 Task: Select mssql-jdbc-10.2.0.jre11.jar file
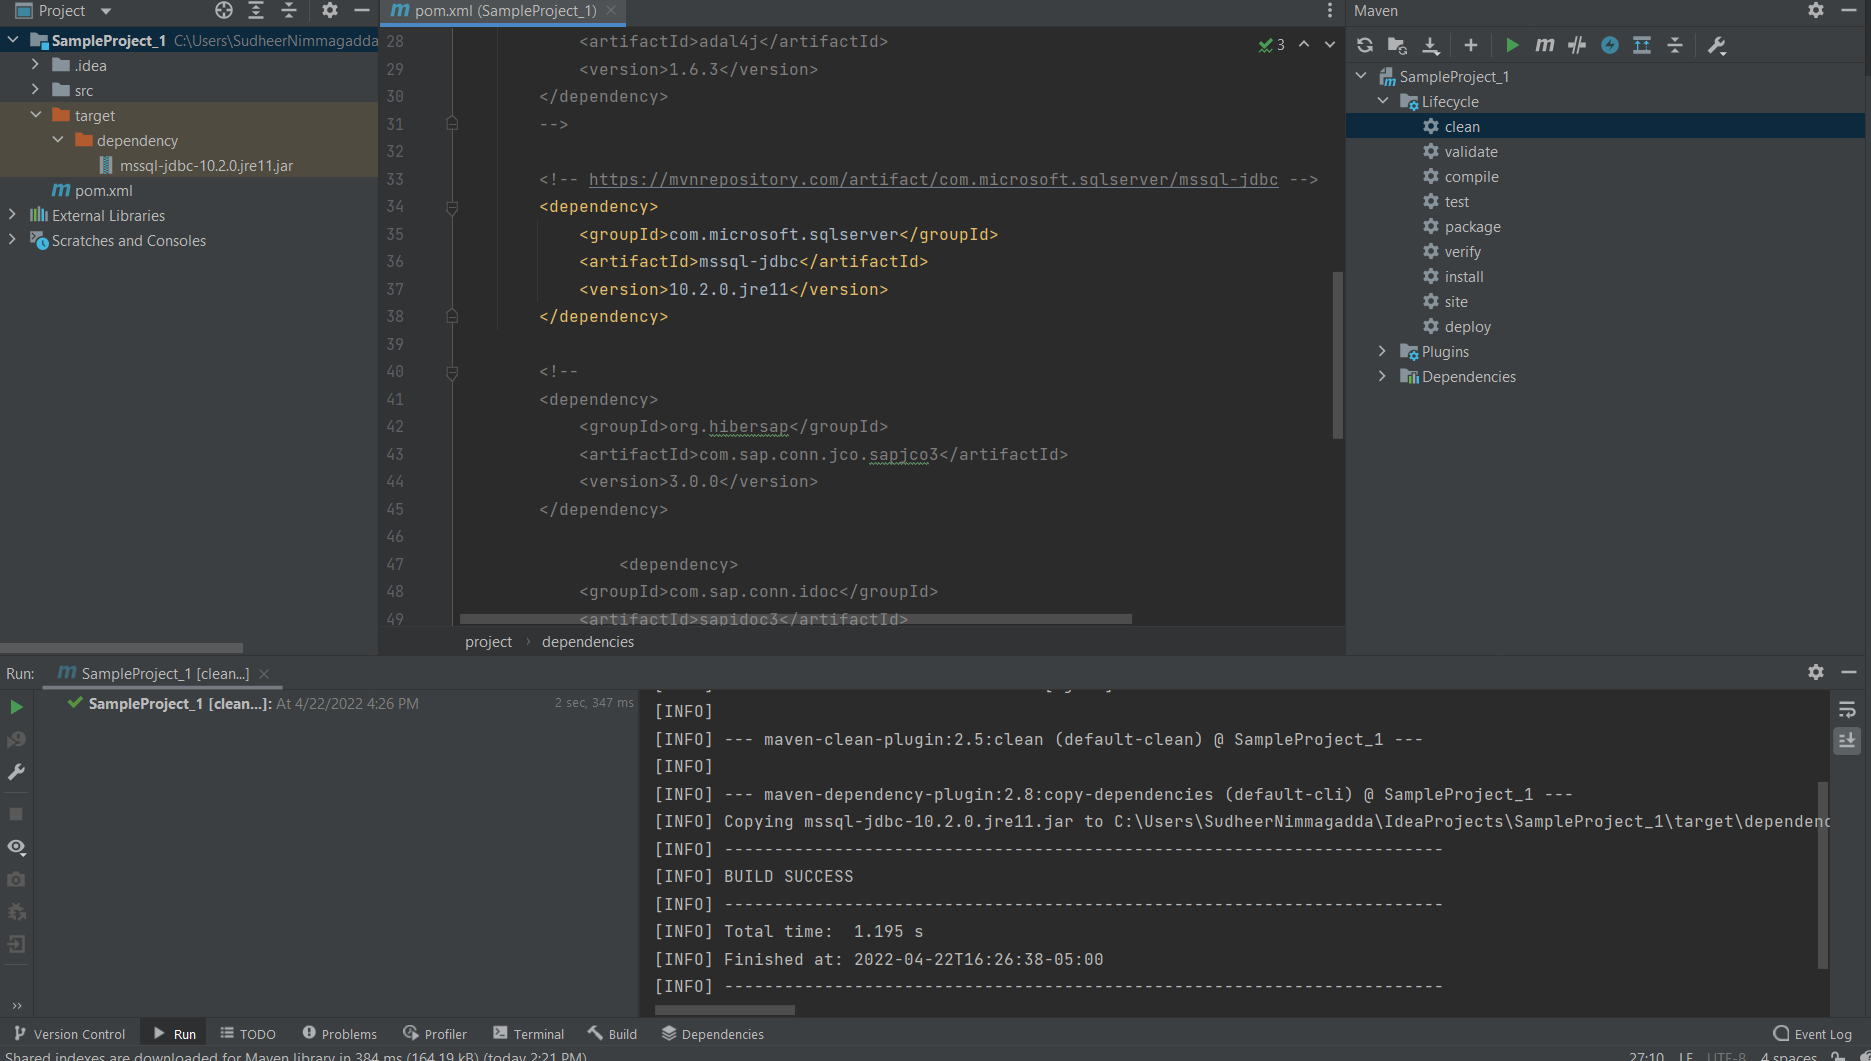[x=206, y=166]
